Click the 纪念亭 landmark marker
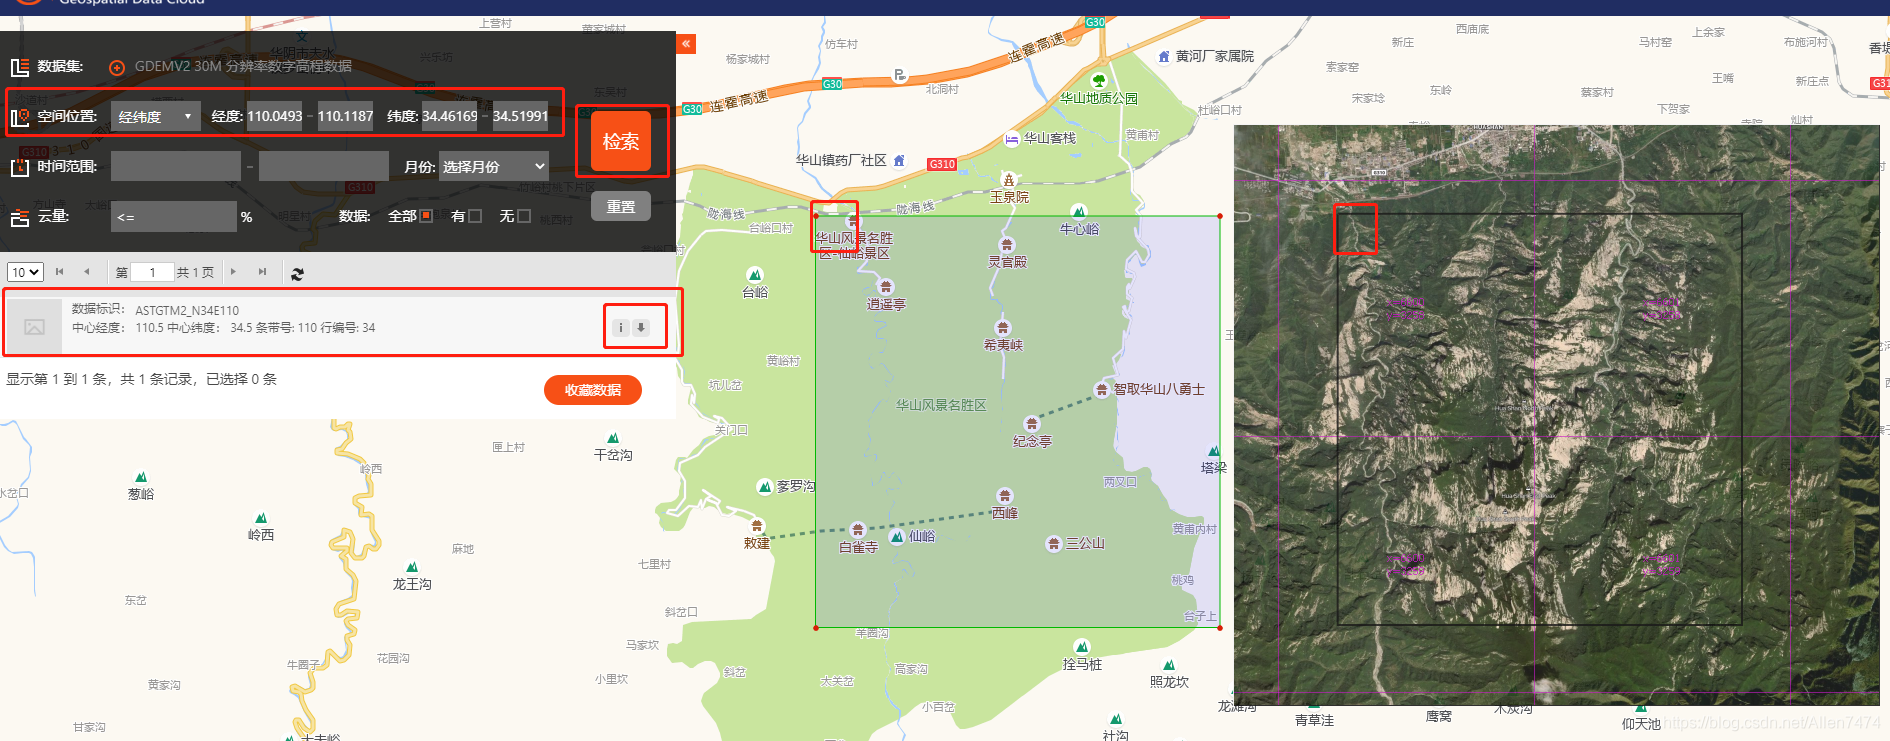The image size is (1890, 741). tap(1032, 424)
